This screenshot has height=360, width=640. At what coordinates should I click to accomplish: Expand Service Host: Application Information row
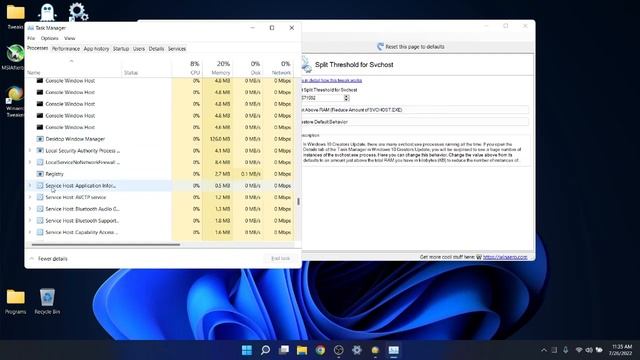click(x=30, y=186)
